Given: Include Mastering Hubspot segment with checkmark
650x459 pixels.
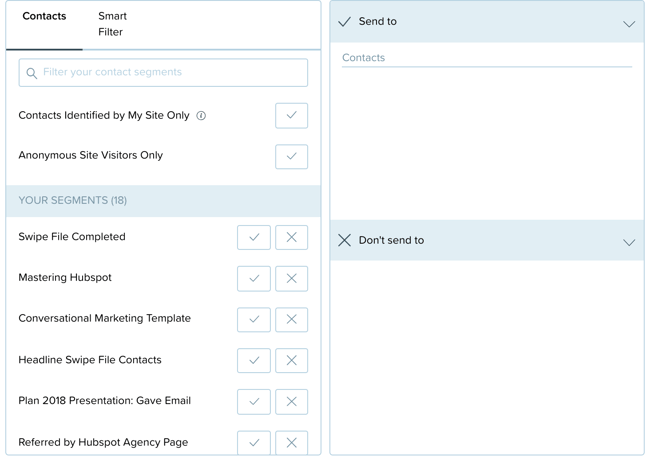Looking at the screenshot, I should pyautogui.click(x=254, y=279).
